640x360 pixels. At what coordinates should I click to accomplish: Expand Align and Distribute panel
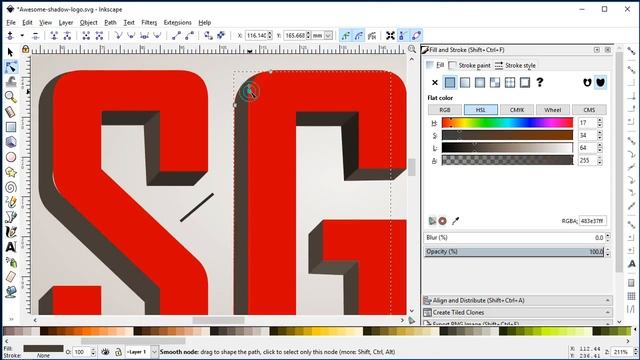(x=518, y=300)
